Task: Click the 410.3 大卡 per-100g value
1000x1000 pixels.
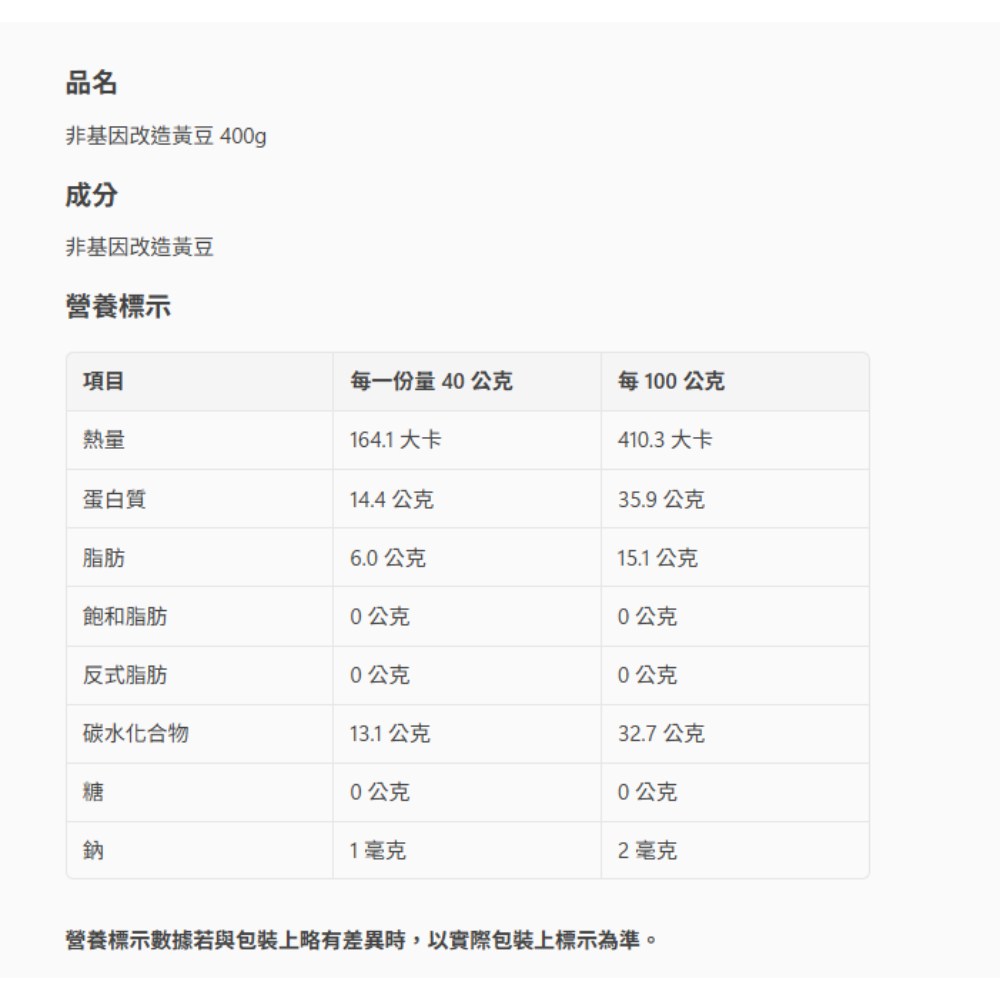Action: [665, 440]
